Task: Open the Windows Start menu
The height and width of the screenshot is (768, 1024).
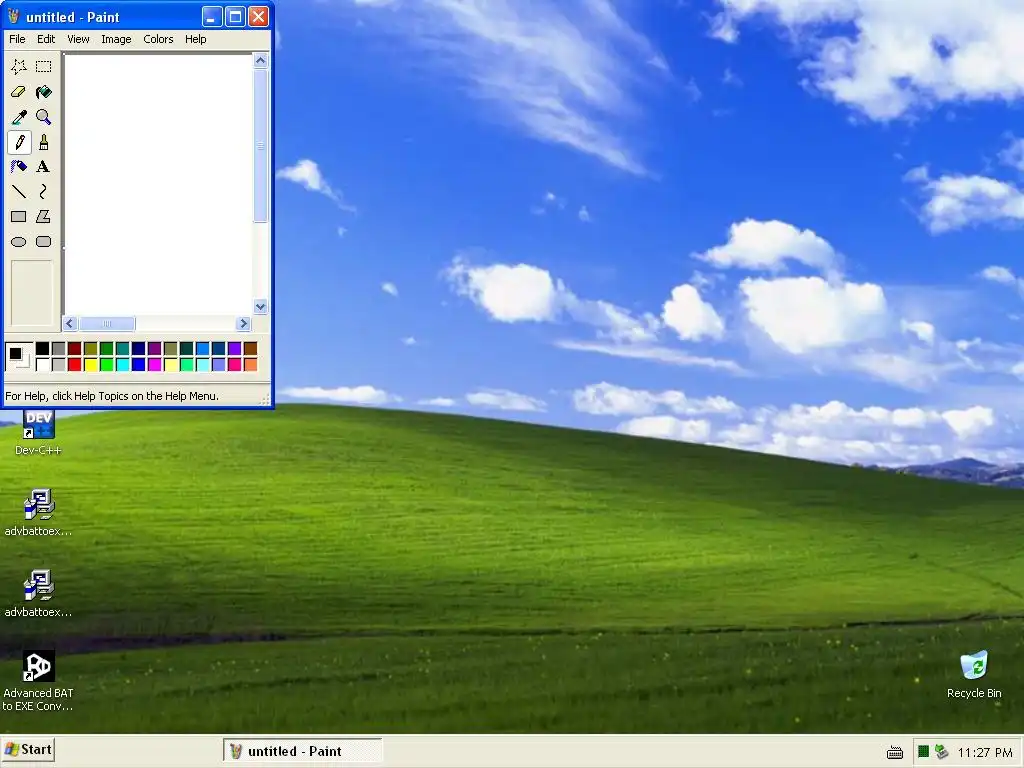Action: [x=27, y=750]
